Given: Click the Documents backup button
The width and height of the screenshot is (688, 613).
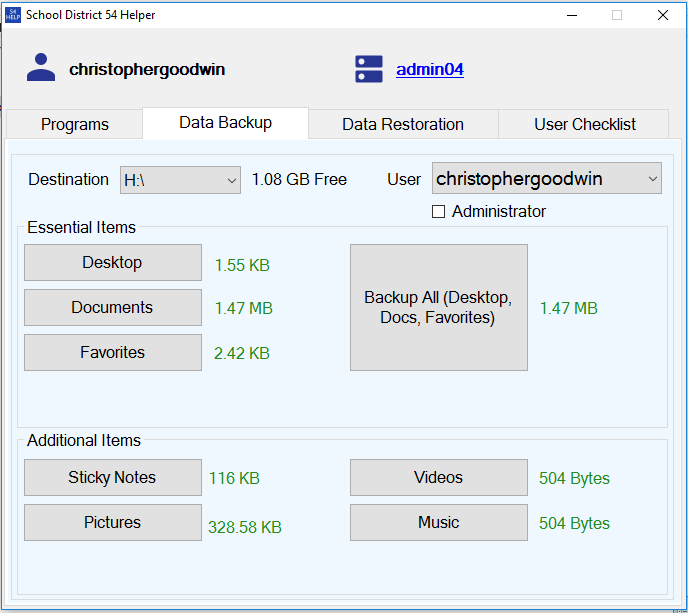Looking at the screenshot, I should (x=112, y=308).
